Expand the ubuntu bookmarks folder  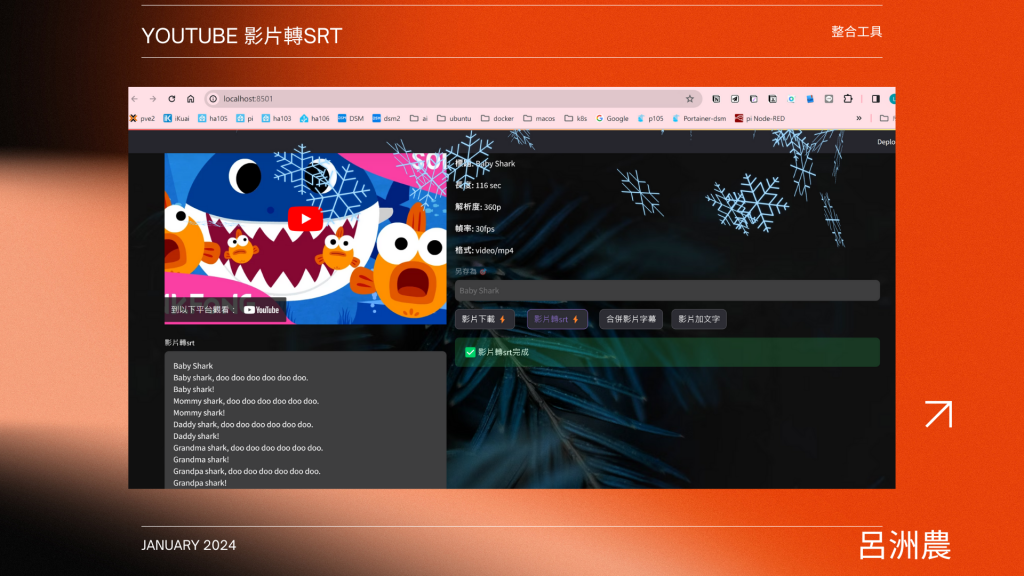coord(454,118)
